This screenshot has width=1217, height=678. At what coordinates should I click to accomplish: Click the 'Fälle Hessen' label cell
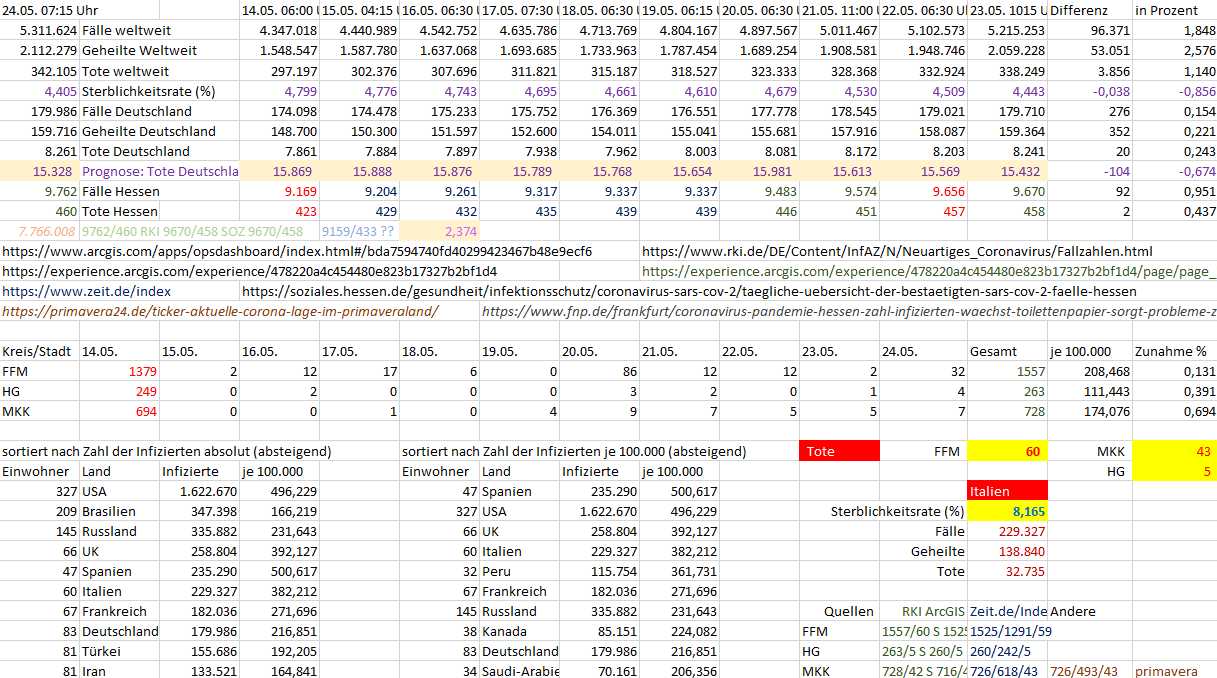(122, 191)
